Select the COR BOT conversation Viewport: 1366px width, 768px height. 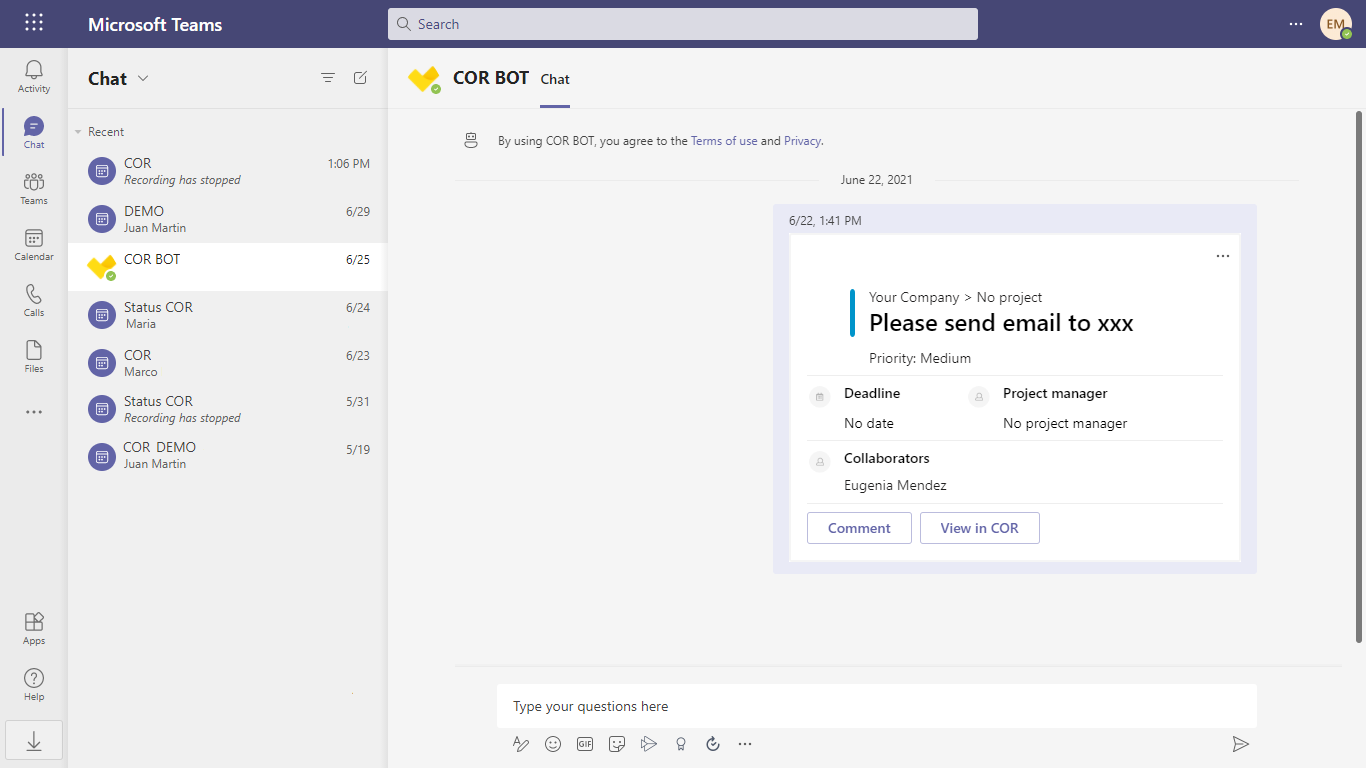point(227,267)
